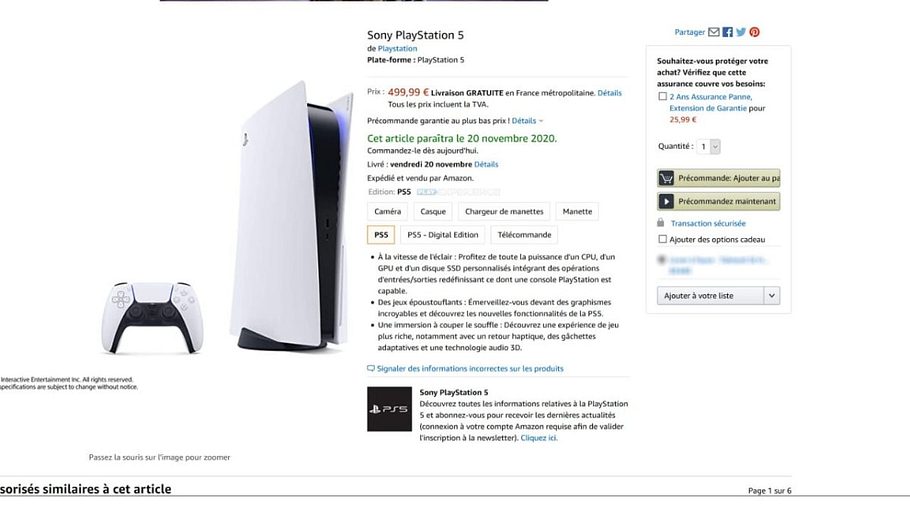Expand price guarantee Détails chevron
This screenshot has height=512, width=910.
[x=542, y=120]
